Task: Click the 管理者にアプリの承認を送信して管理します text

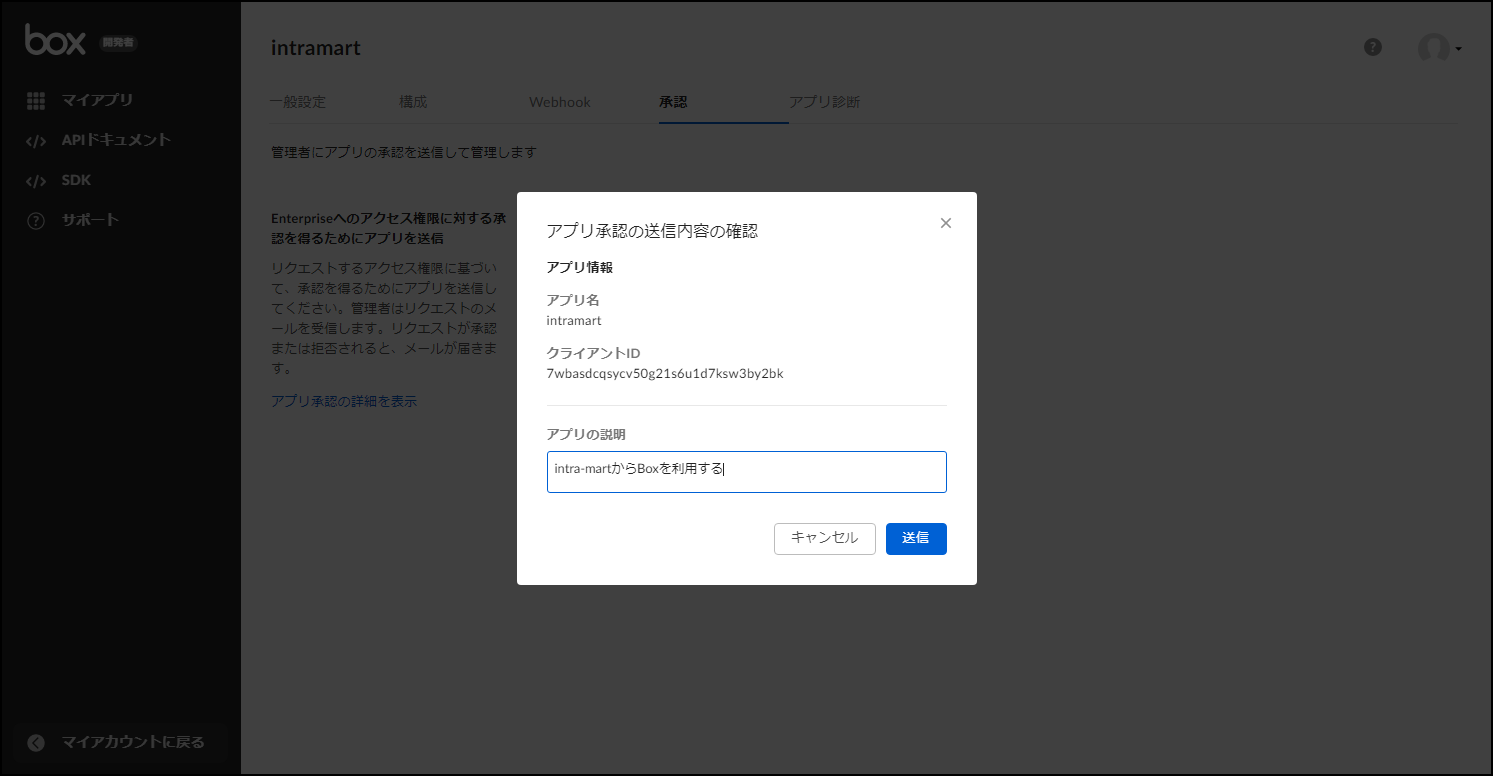Action: pyautogui.click(x=404, y=153)
